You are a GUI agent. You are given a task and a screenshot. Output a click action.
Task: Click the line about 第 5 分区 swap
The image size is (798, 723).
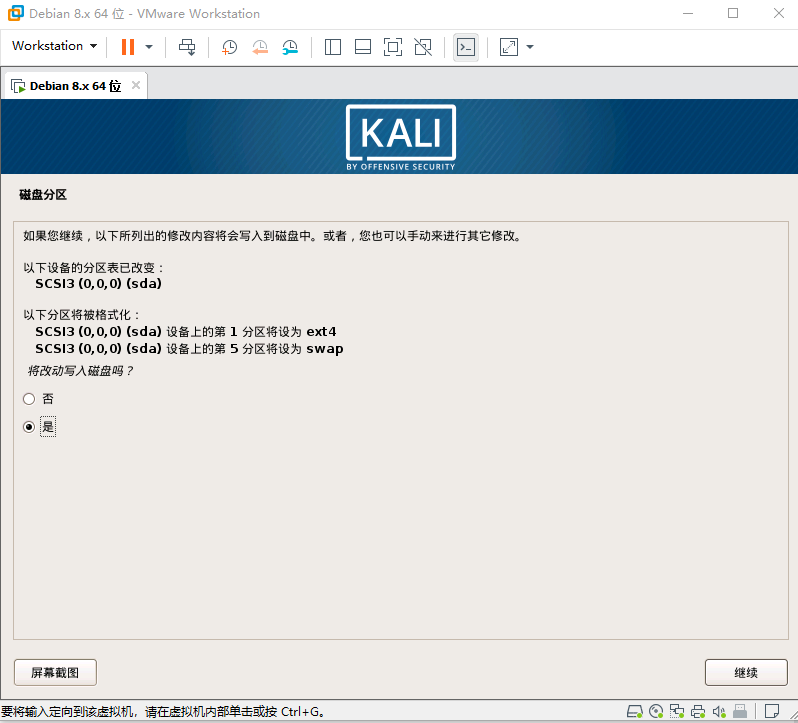pos(189,349)
